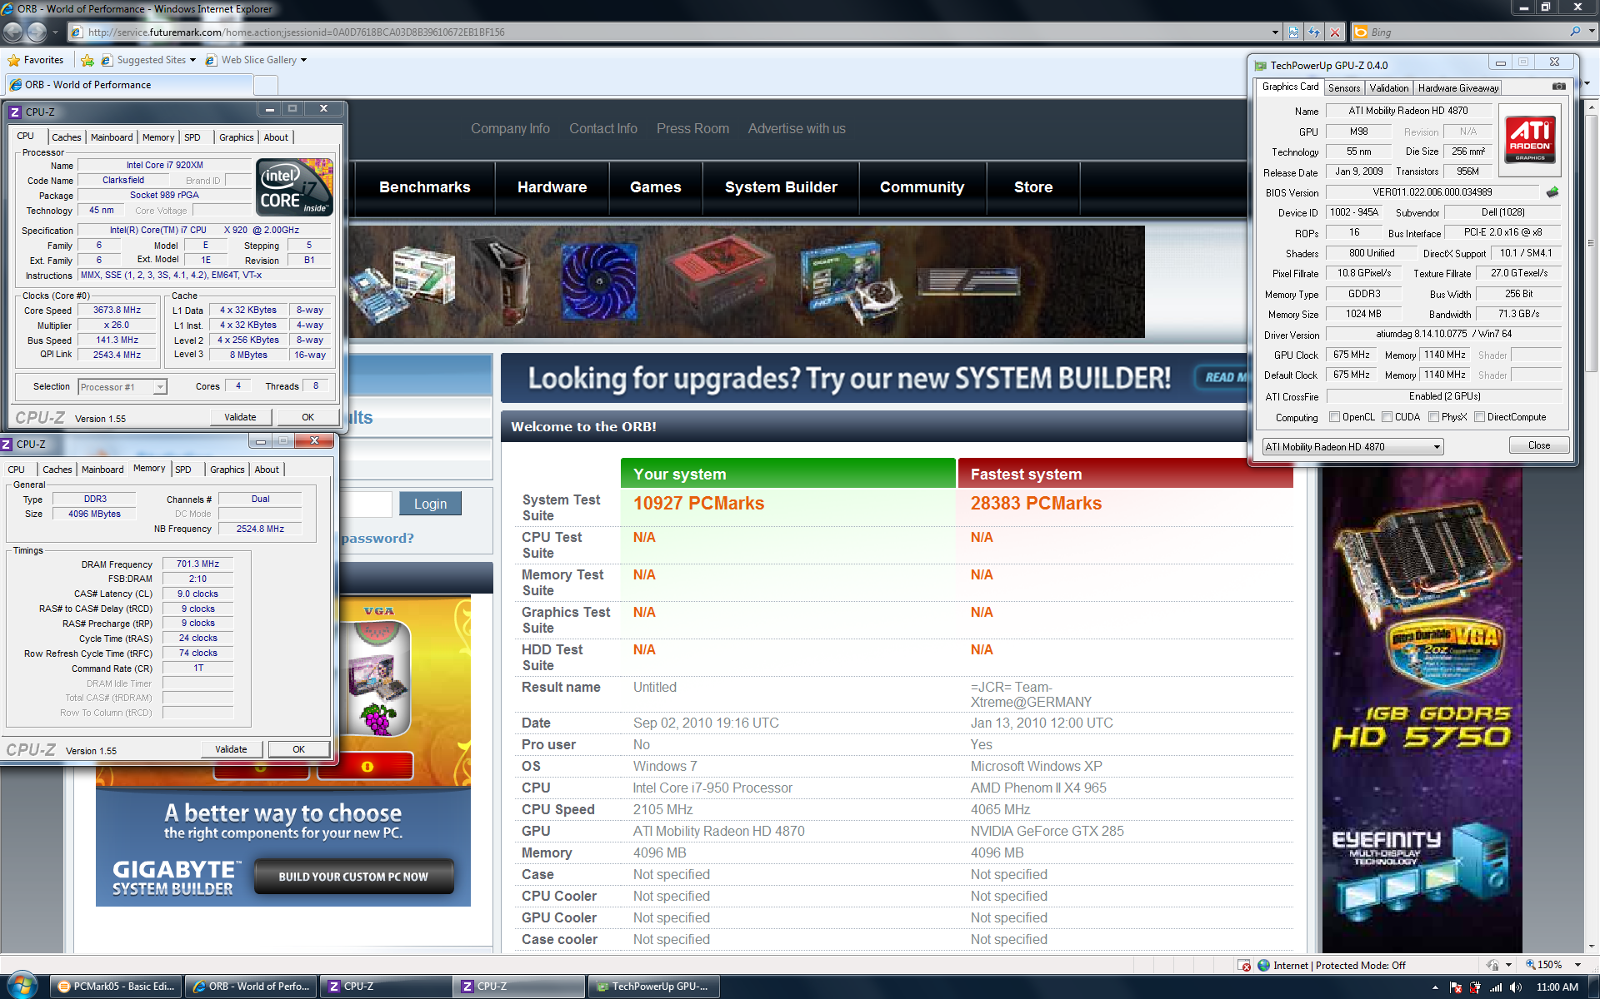Click the power plug tray icon
1600x999 pixels.
coord(1476,987)
